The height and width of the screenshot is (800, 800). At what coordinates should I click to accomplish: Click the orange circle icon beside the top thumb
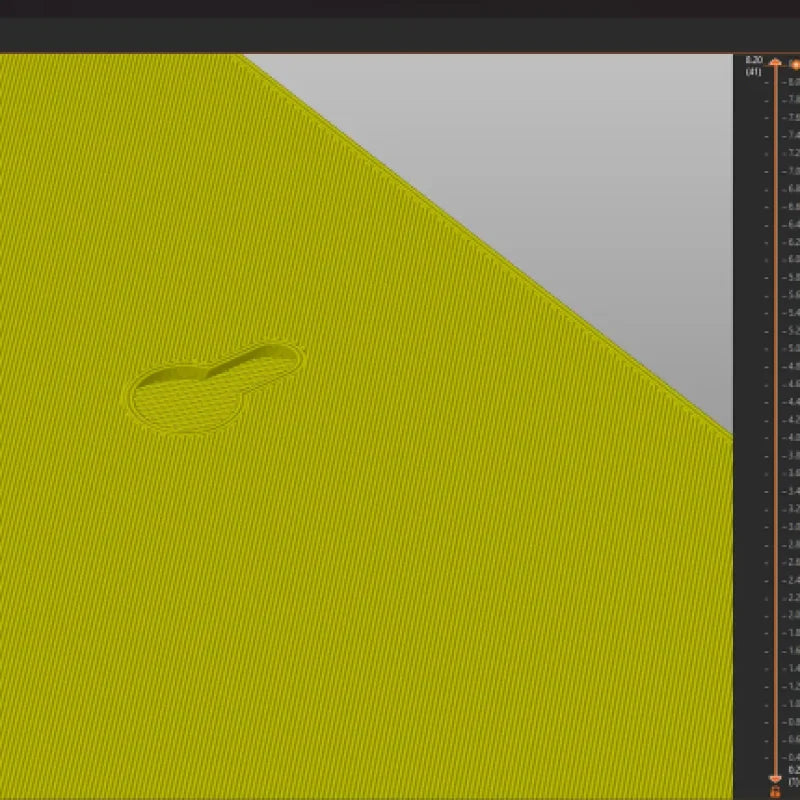pyautogui.click(x=795, y=64)
